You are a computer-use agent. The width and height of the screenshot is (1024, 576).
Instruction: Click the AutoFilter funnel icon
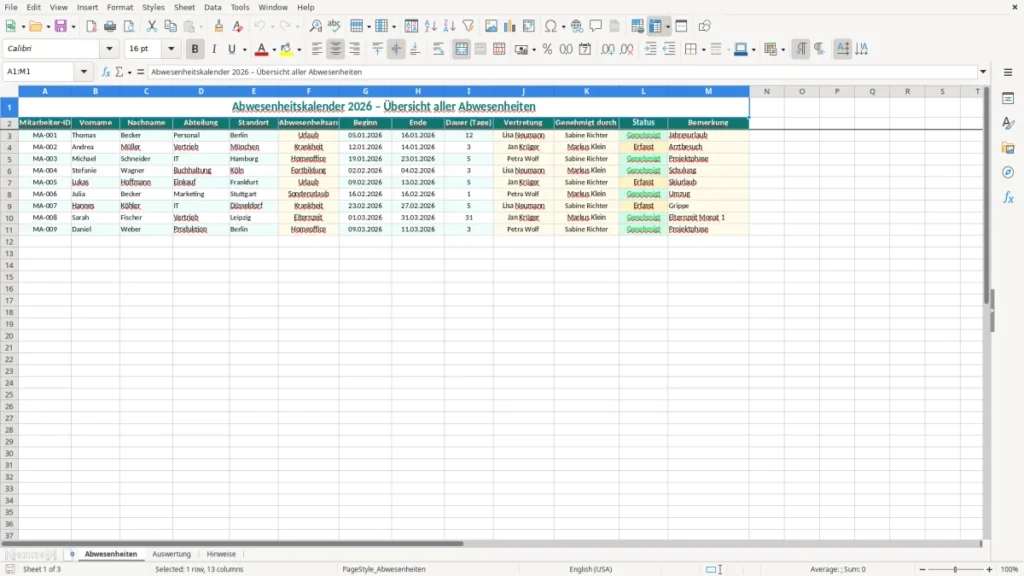point(468,26)
